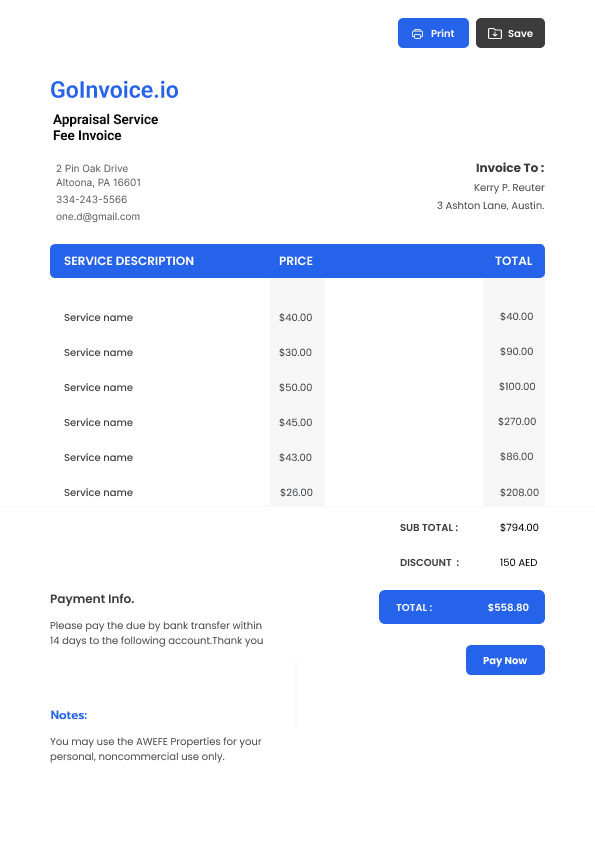Click the Notes: heading
This screenshot has height=842, width=595.
pos(69,715)
